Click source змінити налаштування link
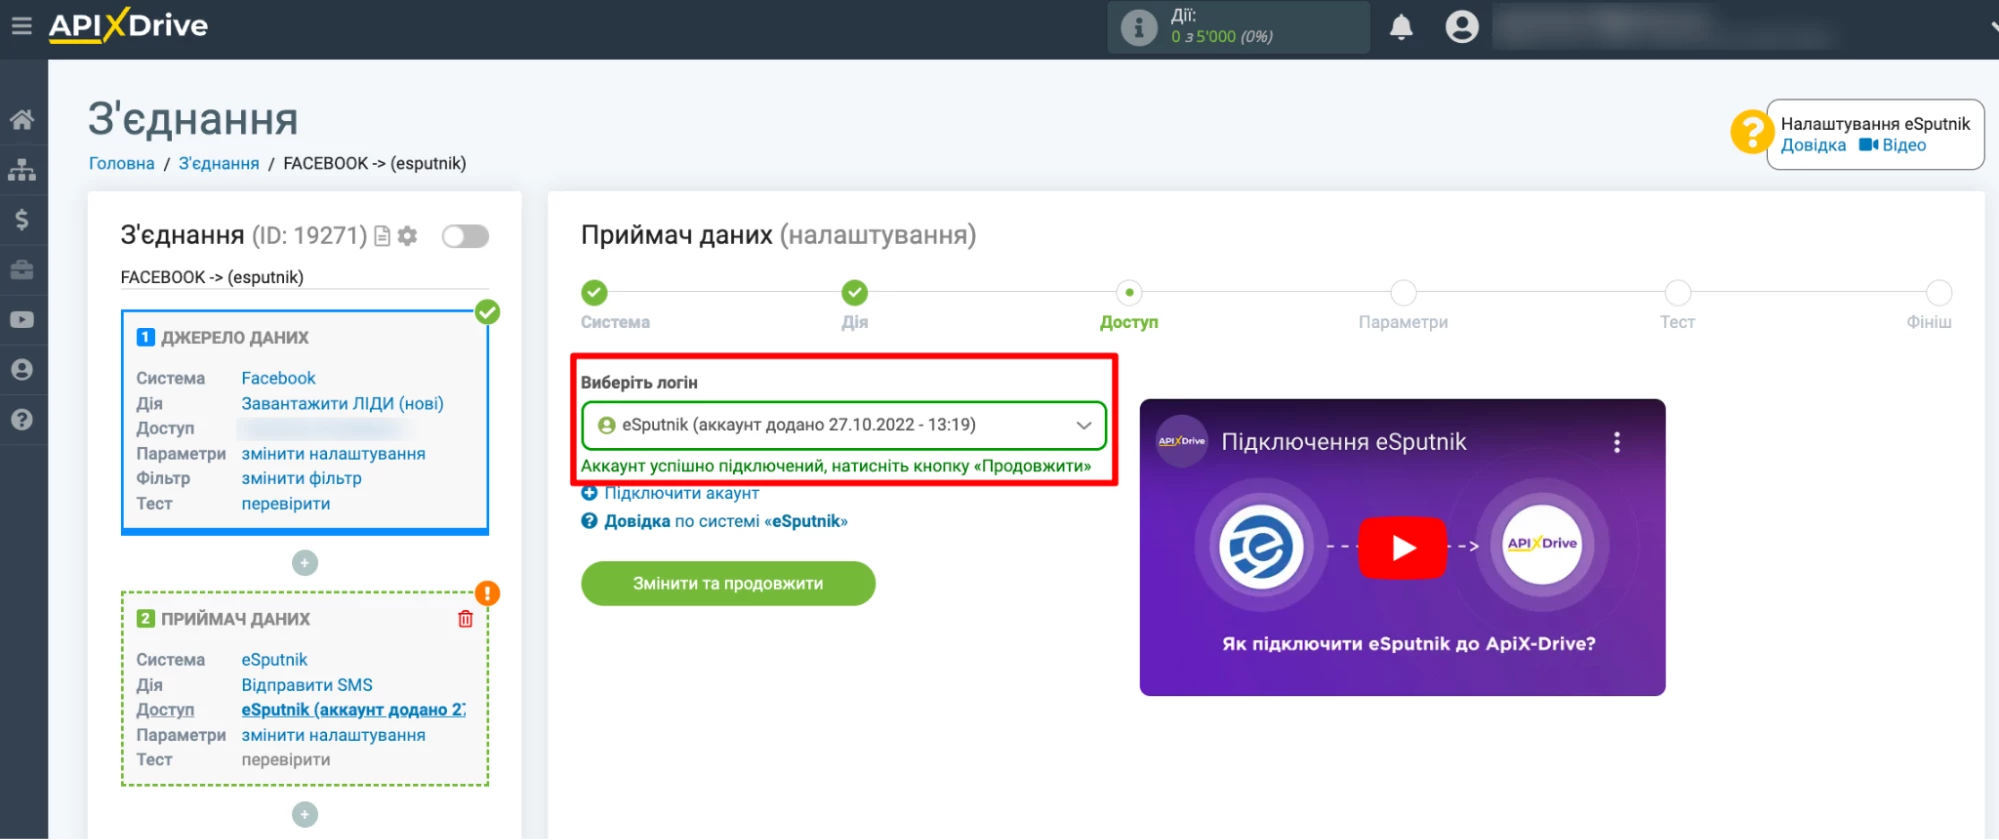1999x840 pixels. point(333,454)
